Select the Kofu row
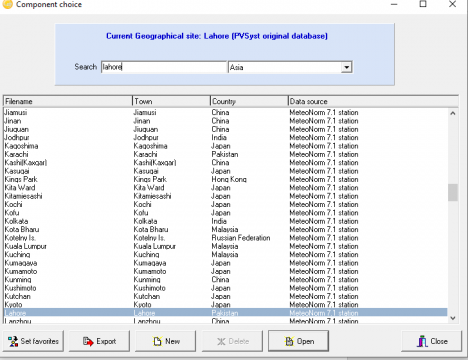This screenshot has height=360, width=468. [225, 213]
